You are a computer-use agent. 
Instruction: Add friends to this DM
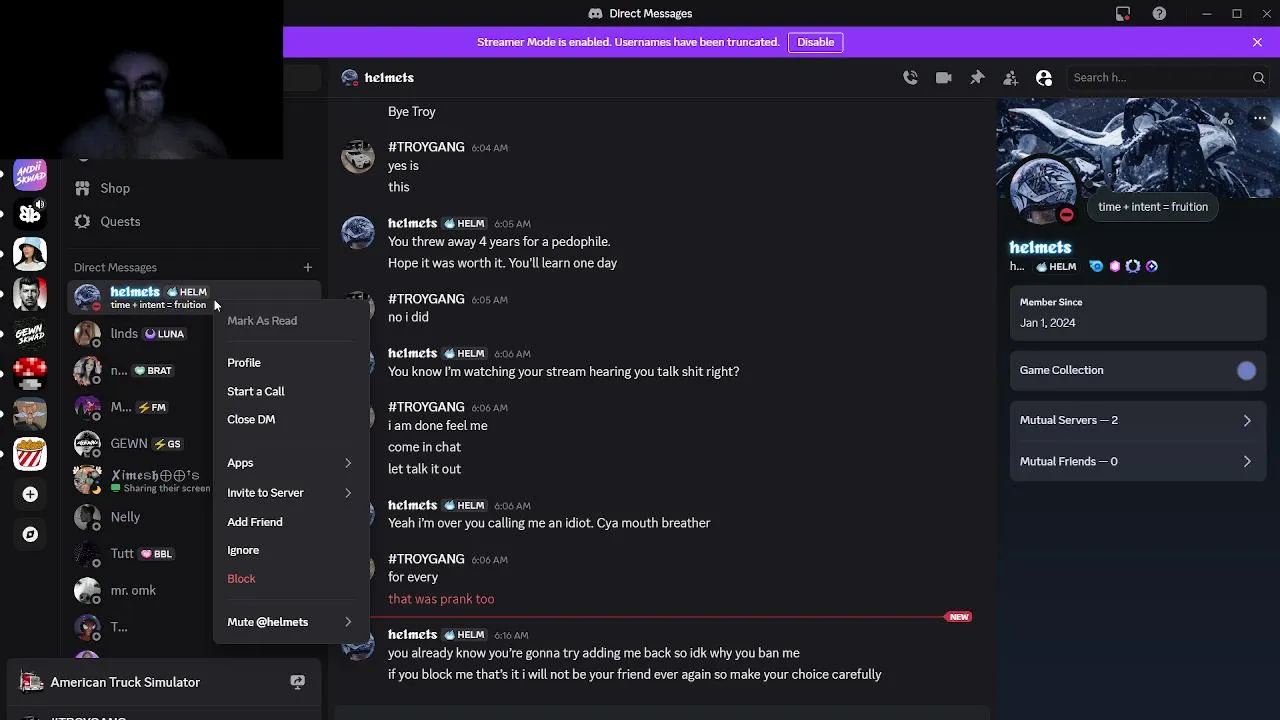coord(1010,78)
